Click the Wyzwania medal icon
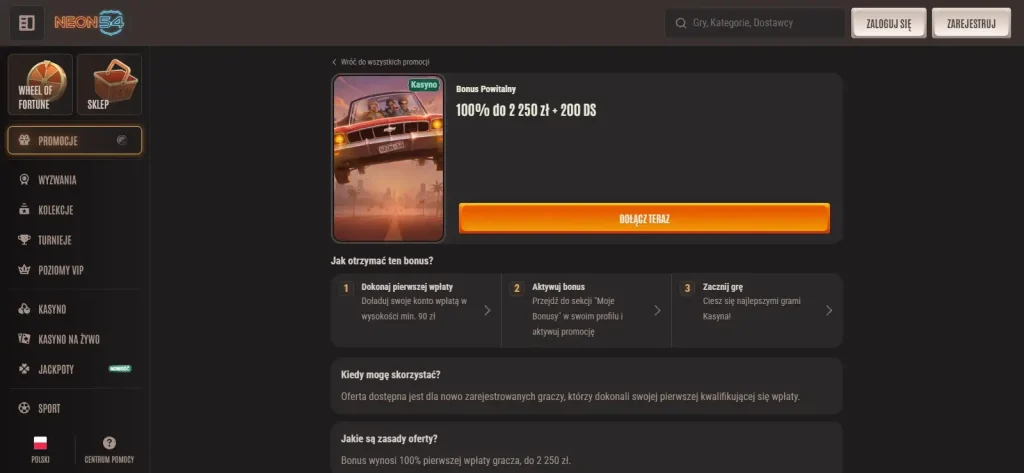 coord(24,180)
